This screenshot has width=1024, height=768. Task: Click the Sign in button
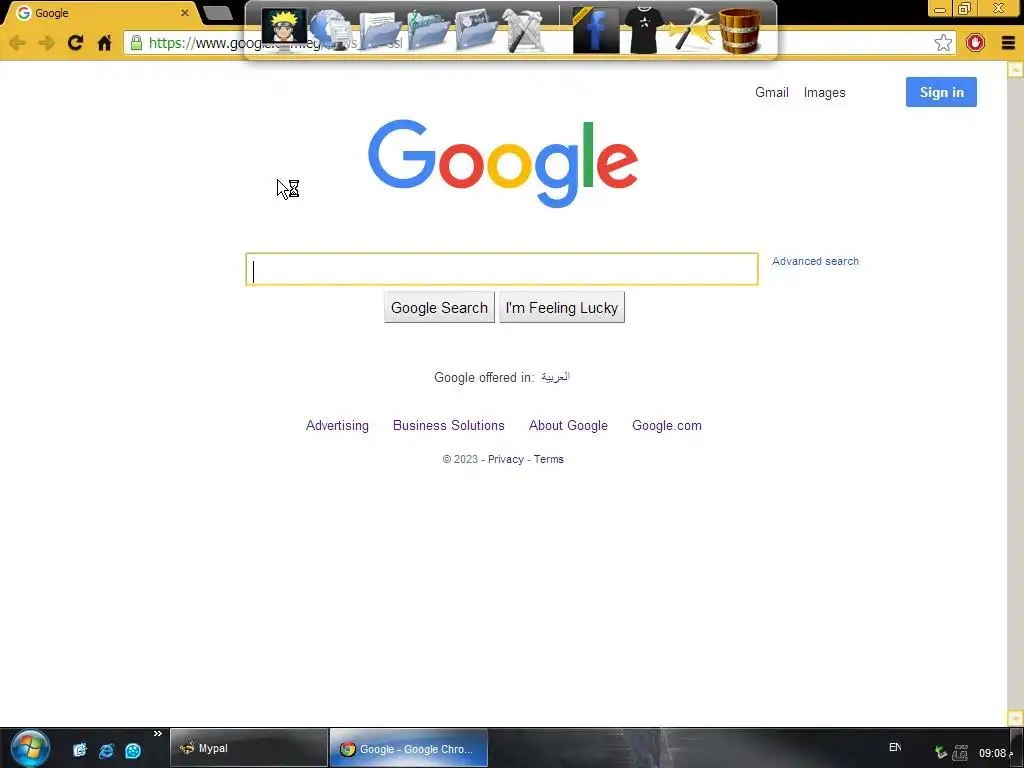click(x=941, y=92)
